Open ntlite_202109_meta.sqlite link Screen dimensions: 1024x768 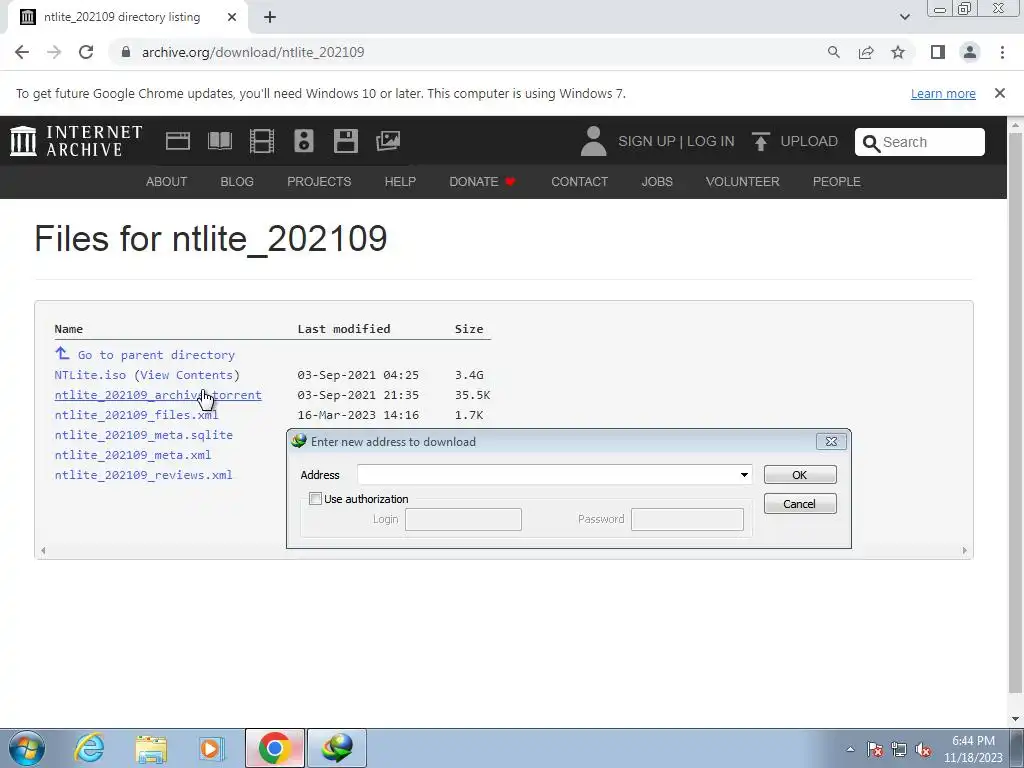point(144,435)
